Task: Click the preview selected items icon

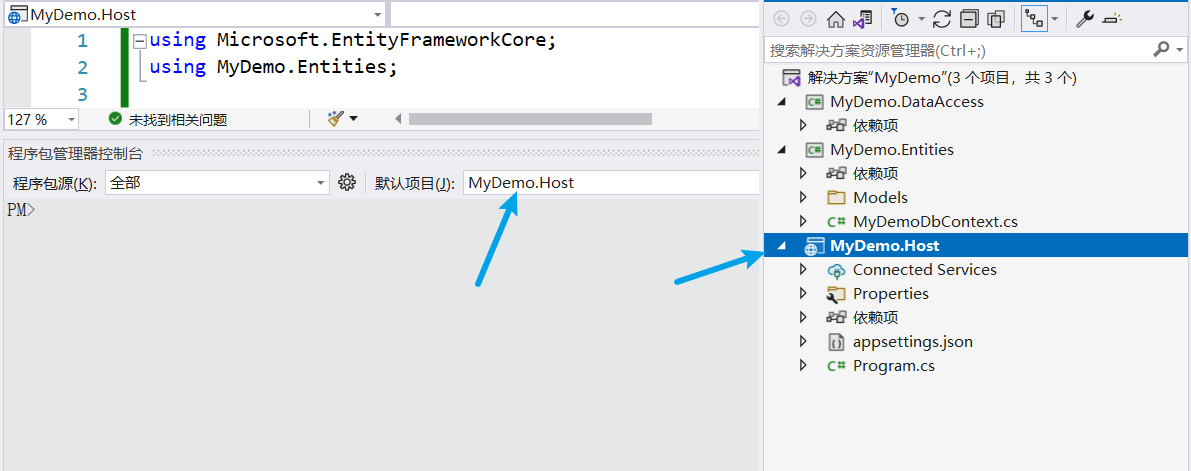Action: [x=1112, y=19]
